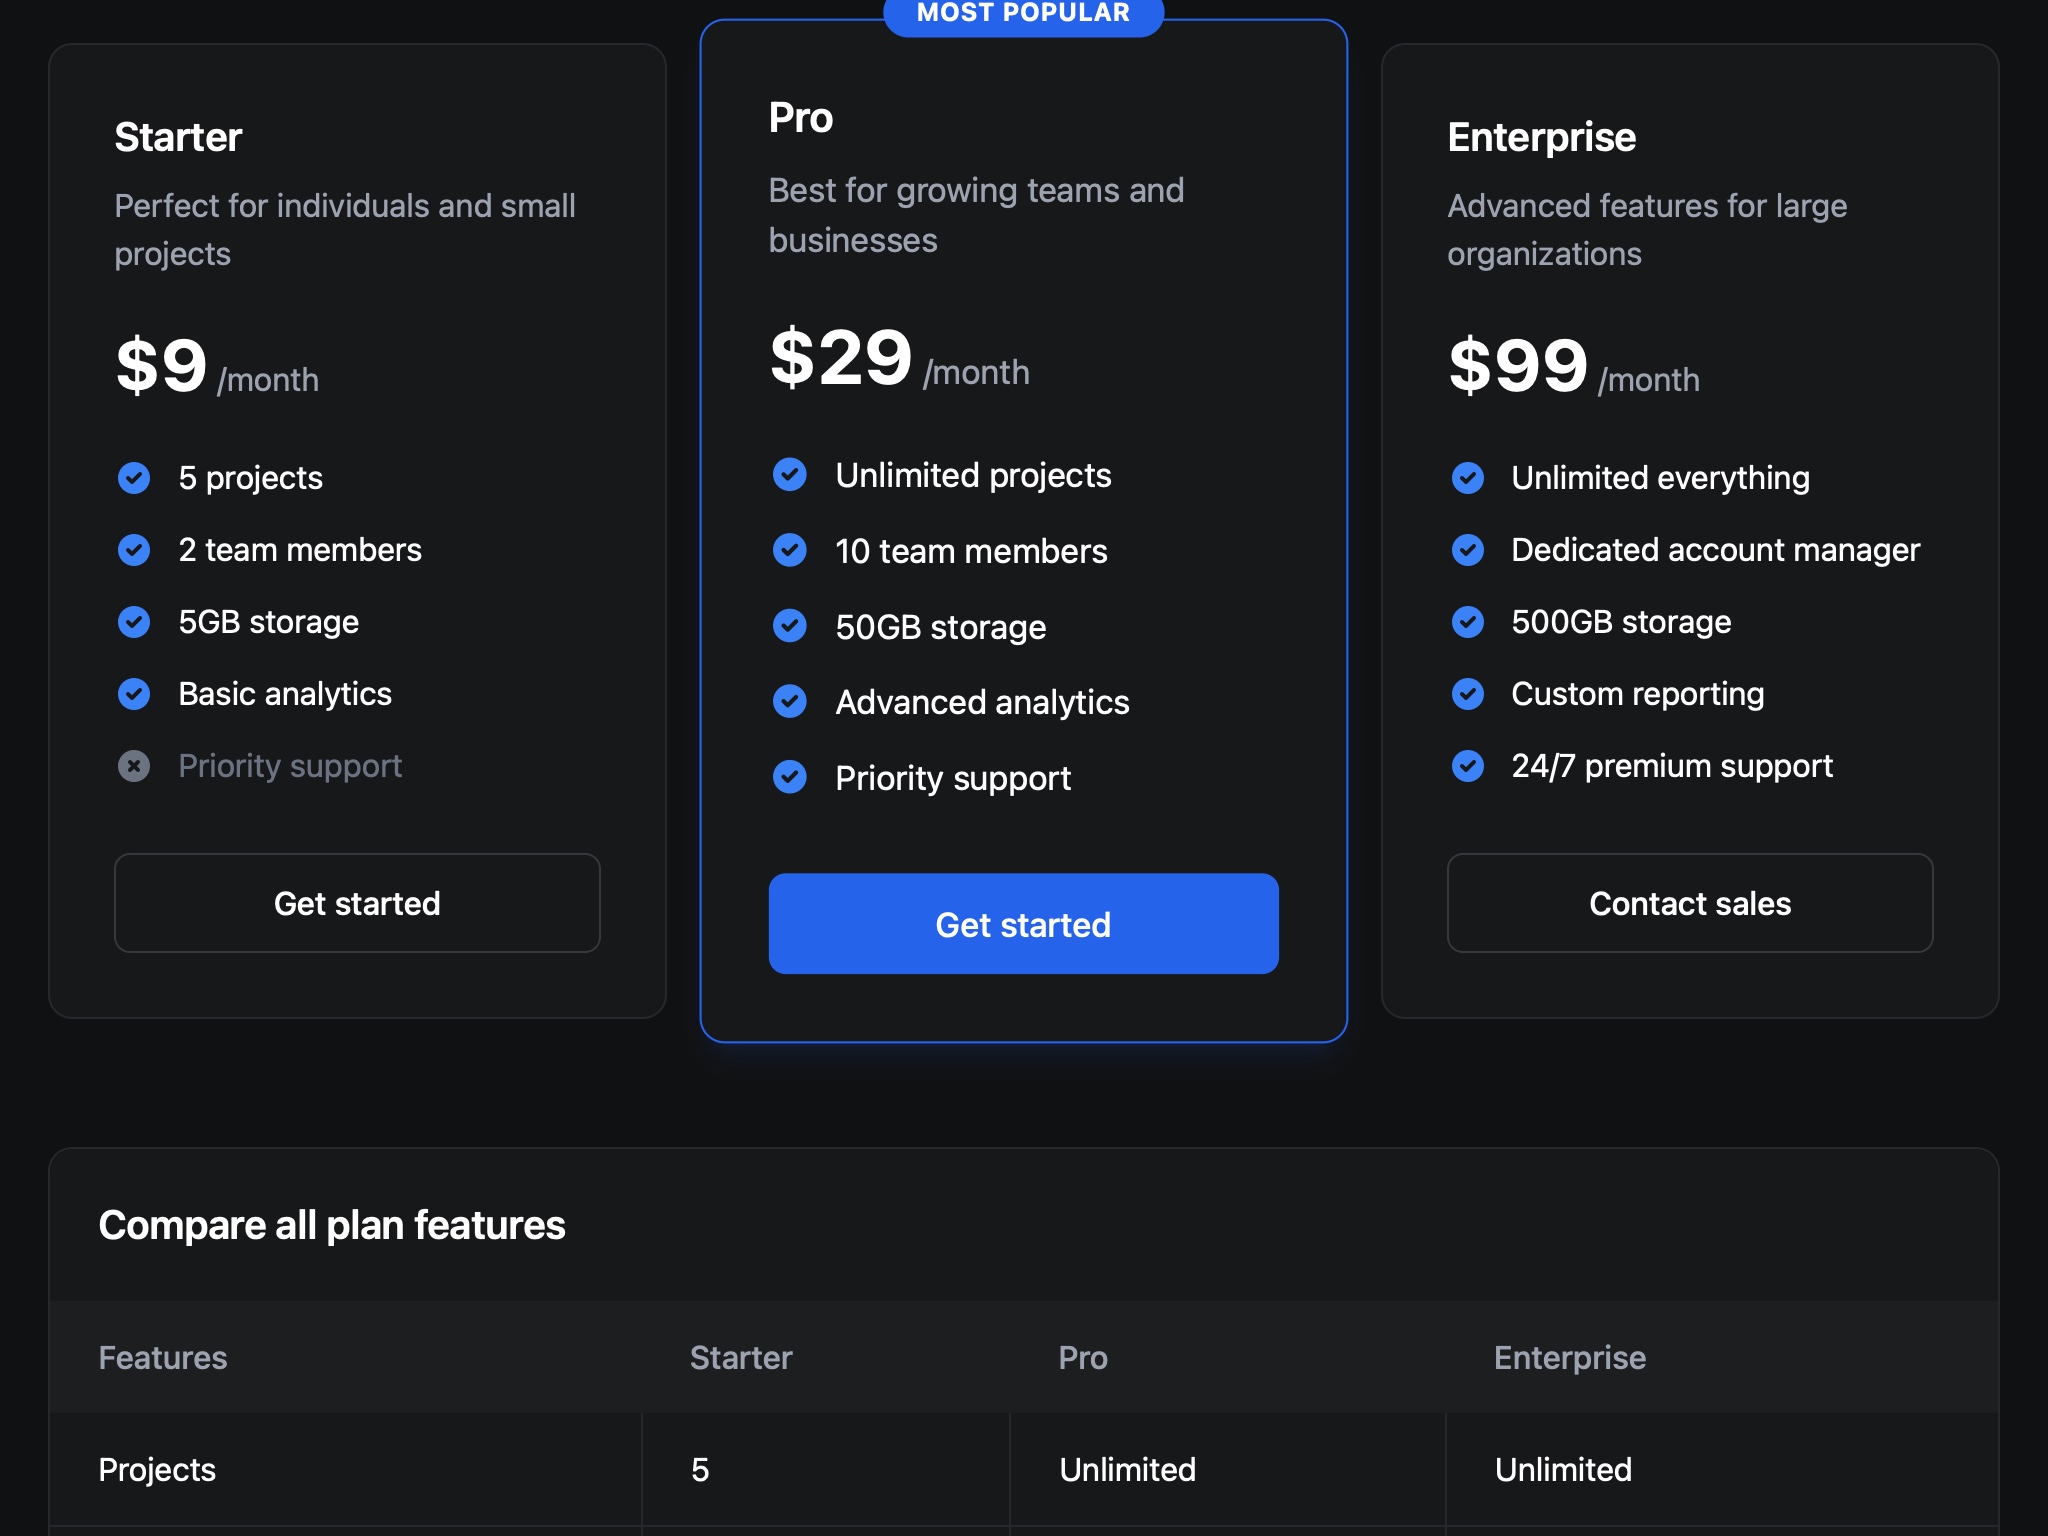Click the Projects row label

pos(157,1470)
